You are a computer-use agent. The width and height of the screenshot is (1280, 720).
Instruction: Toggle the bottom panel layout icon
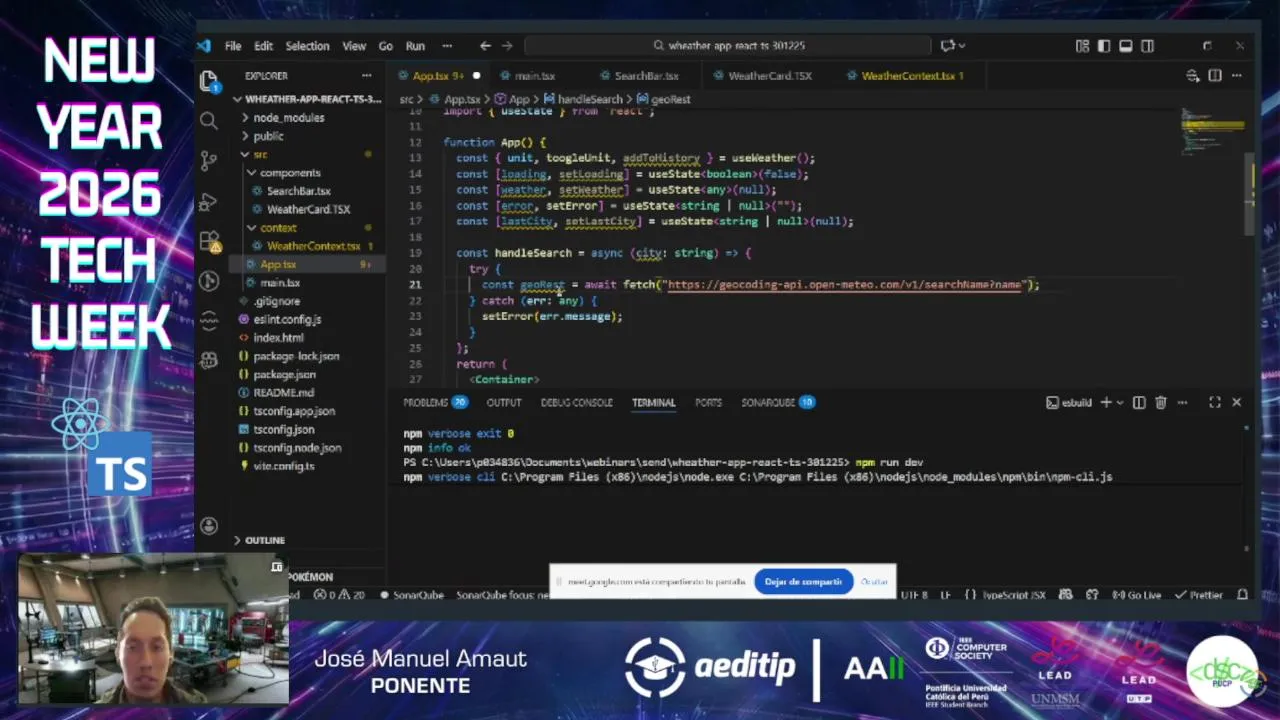click(x=1126, y=46)
